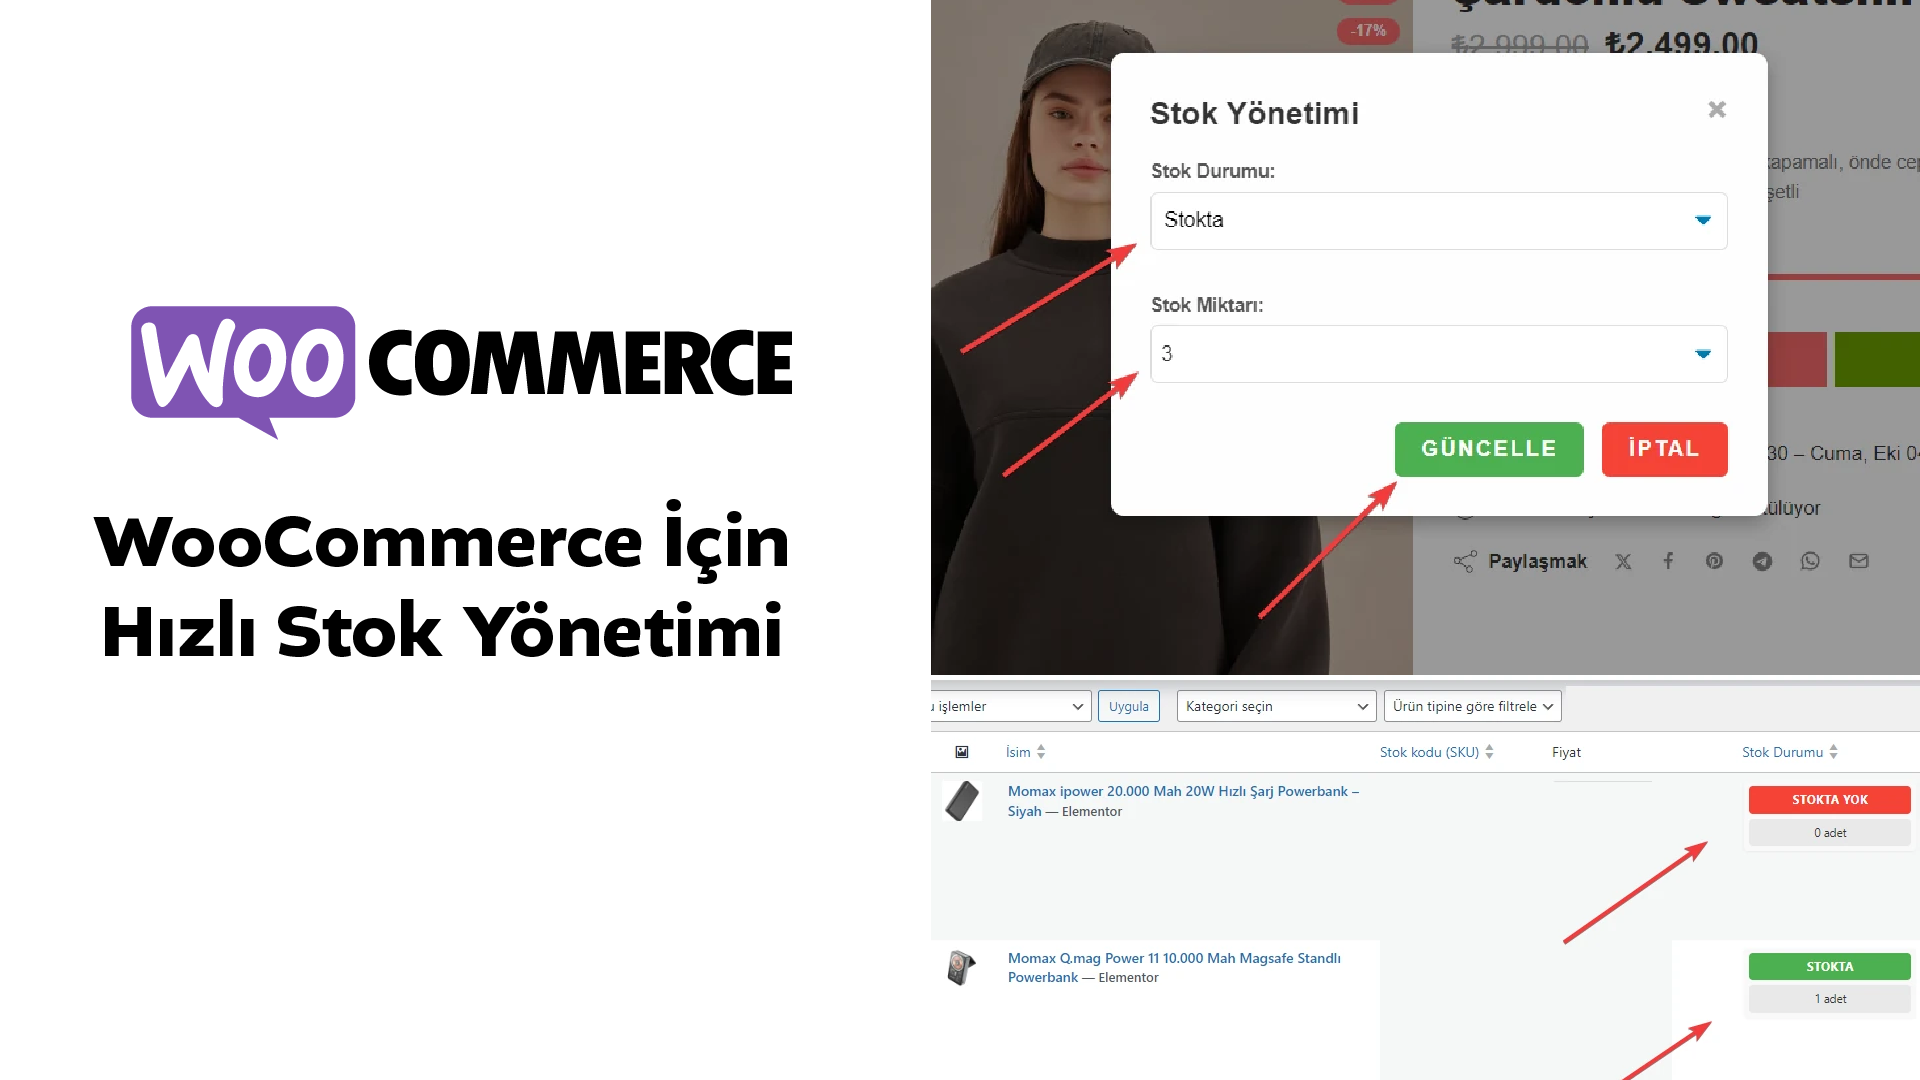Screen dimensions: 1920x1080
Task: Click the GÜNCELLE update button
Action: [1489, 448]
